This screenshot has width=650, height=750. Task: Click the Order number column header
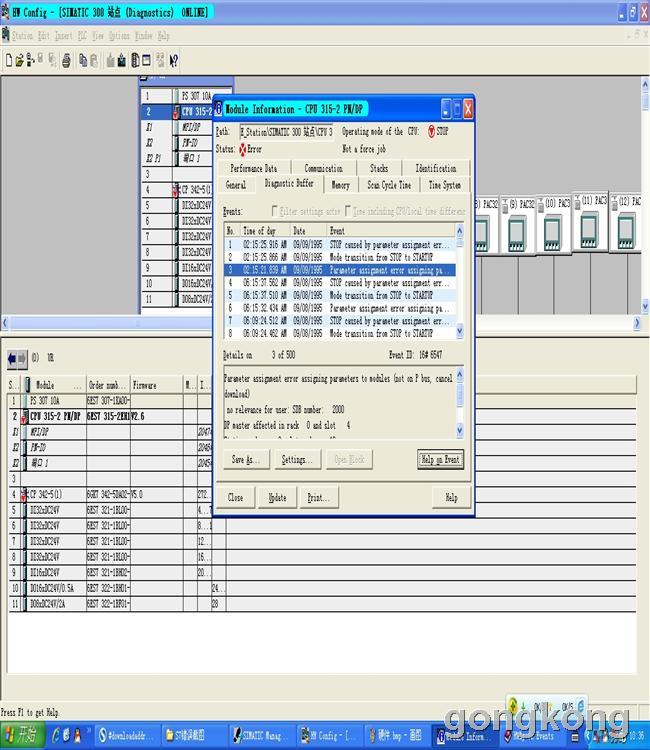pos(108,385)
